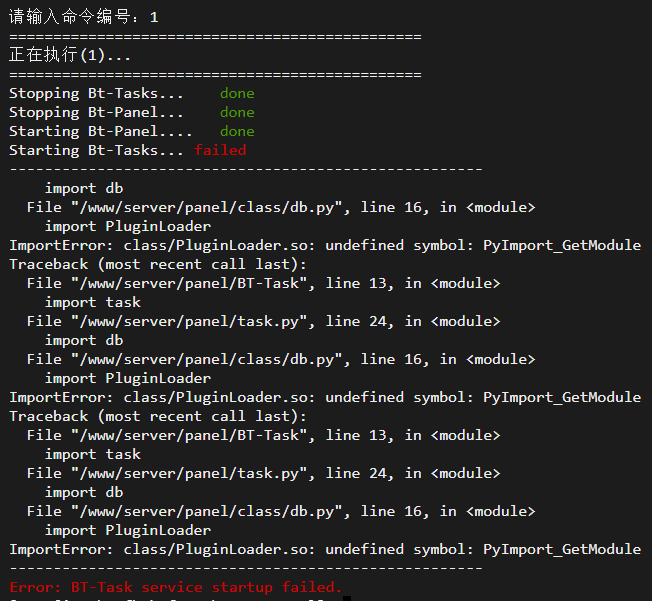Viewport: 652px width, 601px height.
Task: Click the first ImportError PluginLoader.so line
Action: (325, 245)
